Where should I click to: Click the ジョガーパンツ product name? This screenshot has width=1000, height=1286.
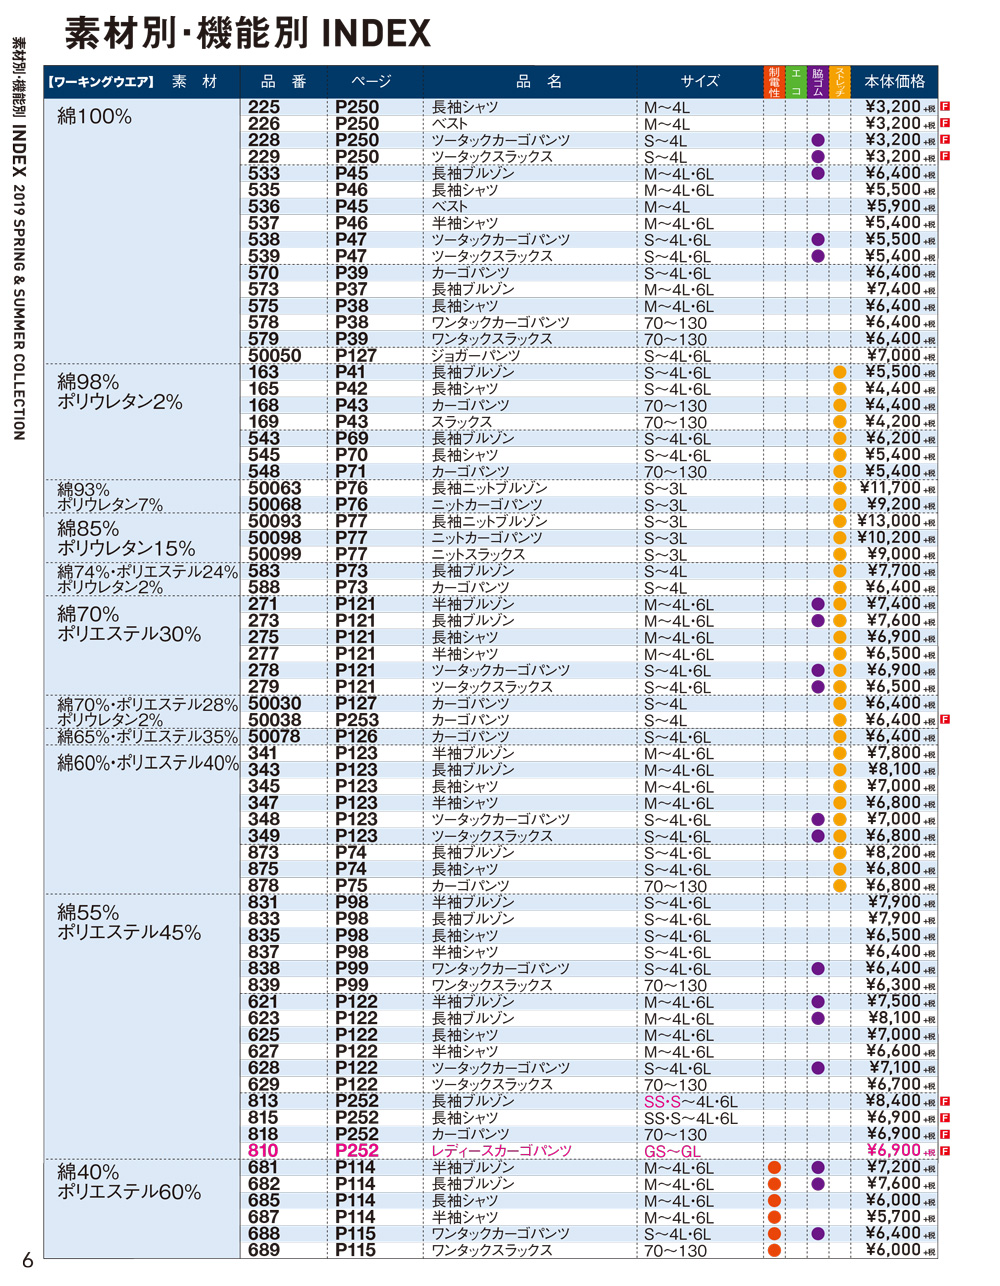tap(476, 356)
